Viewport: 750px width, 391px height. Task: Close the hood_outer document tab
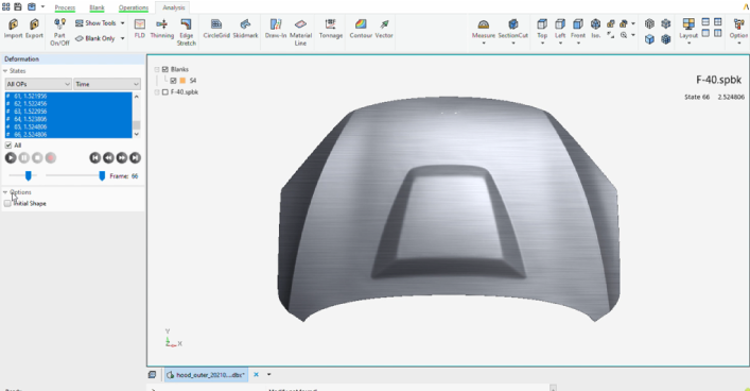tap(256, 375)
